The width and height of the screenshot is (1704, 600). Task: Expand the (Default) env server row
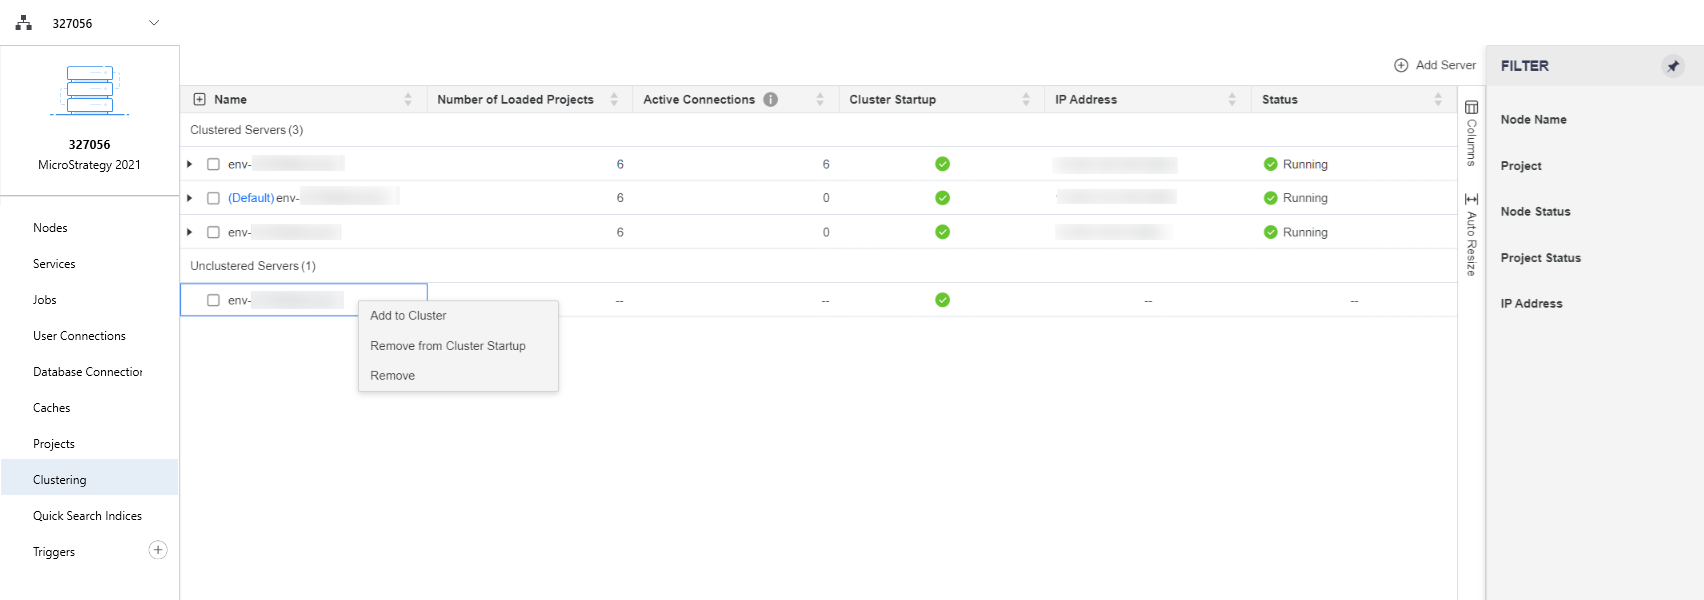point(190,198)
